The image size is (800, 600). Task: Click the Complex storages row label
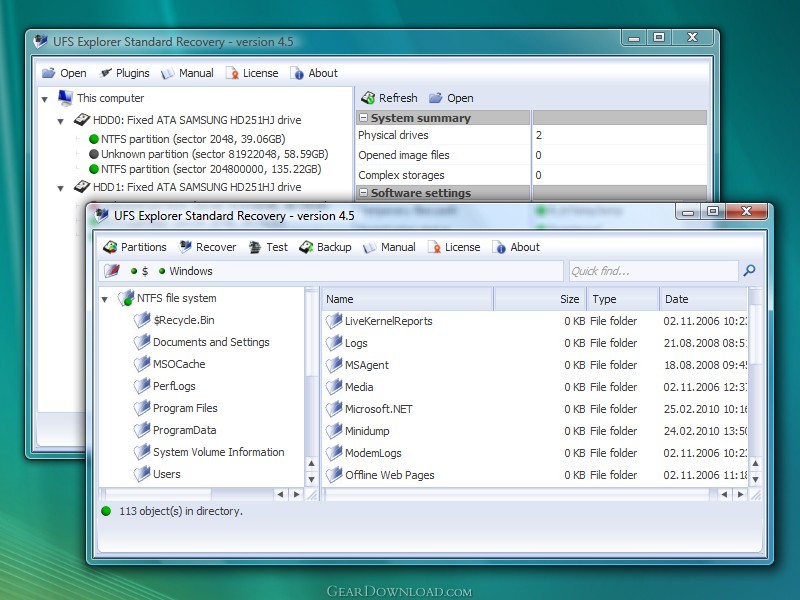[x=401, y=175]
